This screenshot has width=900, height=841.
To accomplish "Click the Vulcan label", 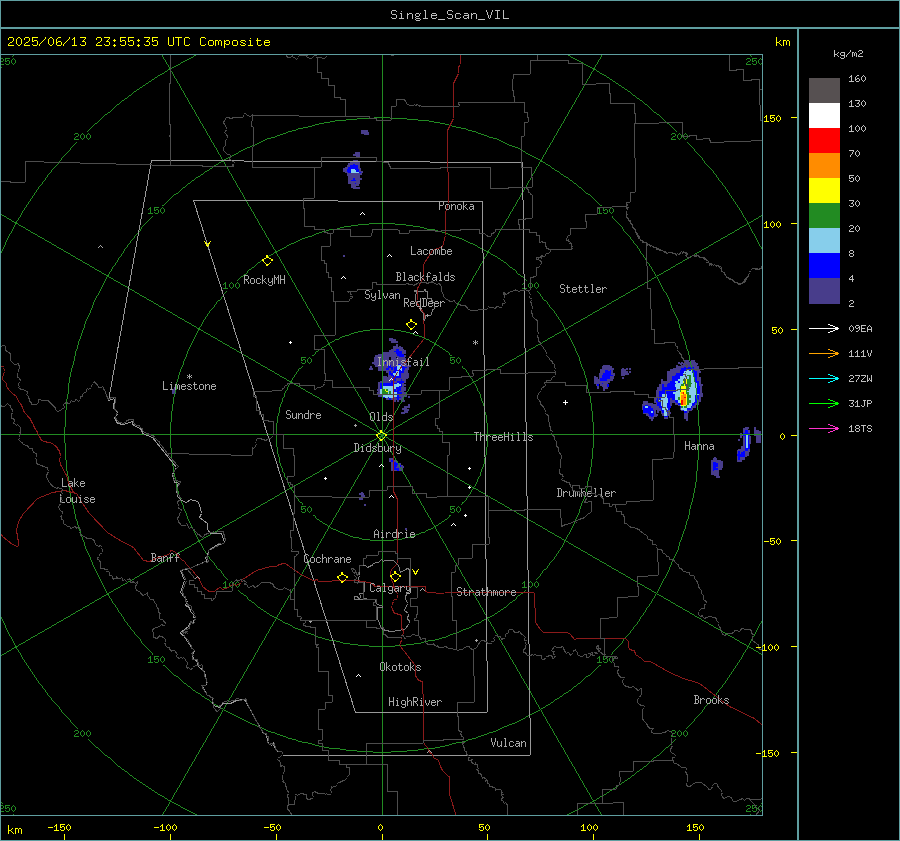I will point(508,743).
